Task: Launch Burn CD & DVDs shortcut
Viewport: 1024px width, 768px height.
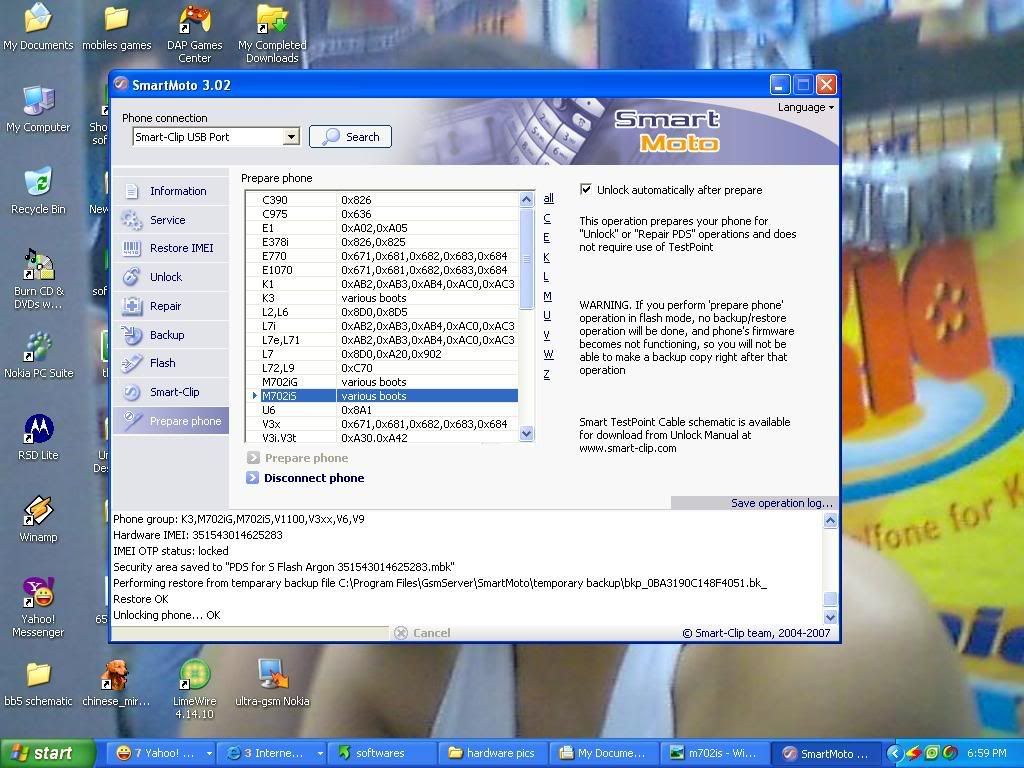Action: click(x=38, y=264)
